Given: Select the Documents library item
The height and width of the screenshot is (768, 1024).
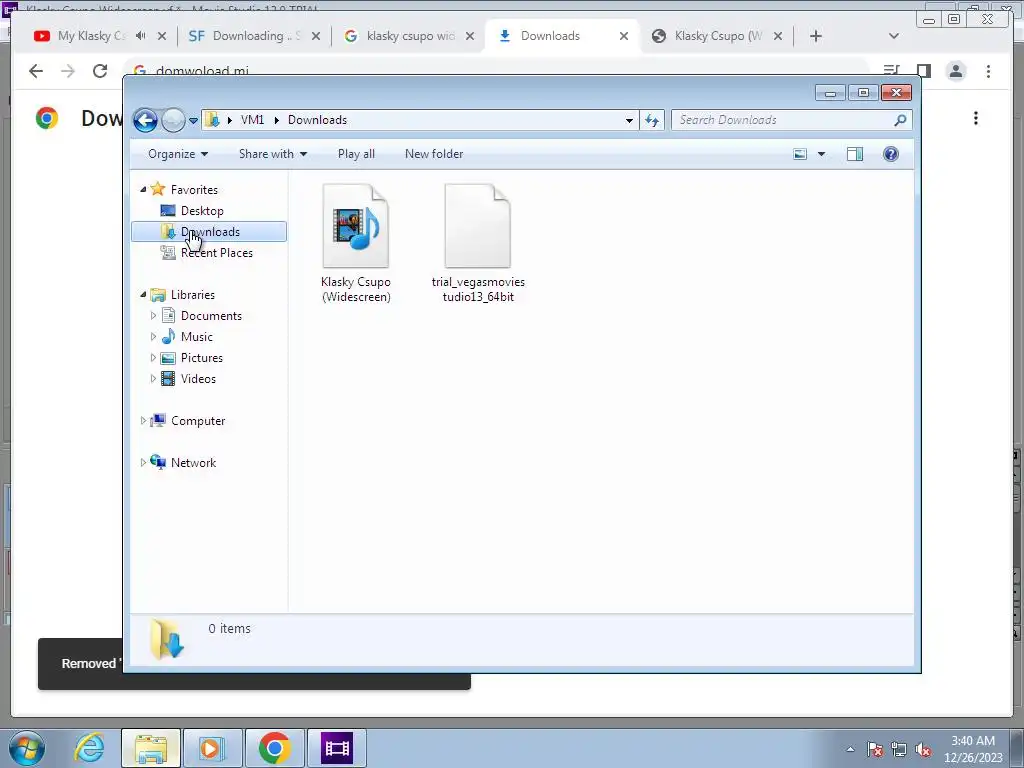Looking at the screenshot, I should (210, 316).
